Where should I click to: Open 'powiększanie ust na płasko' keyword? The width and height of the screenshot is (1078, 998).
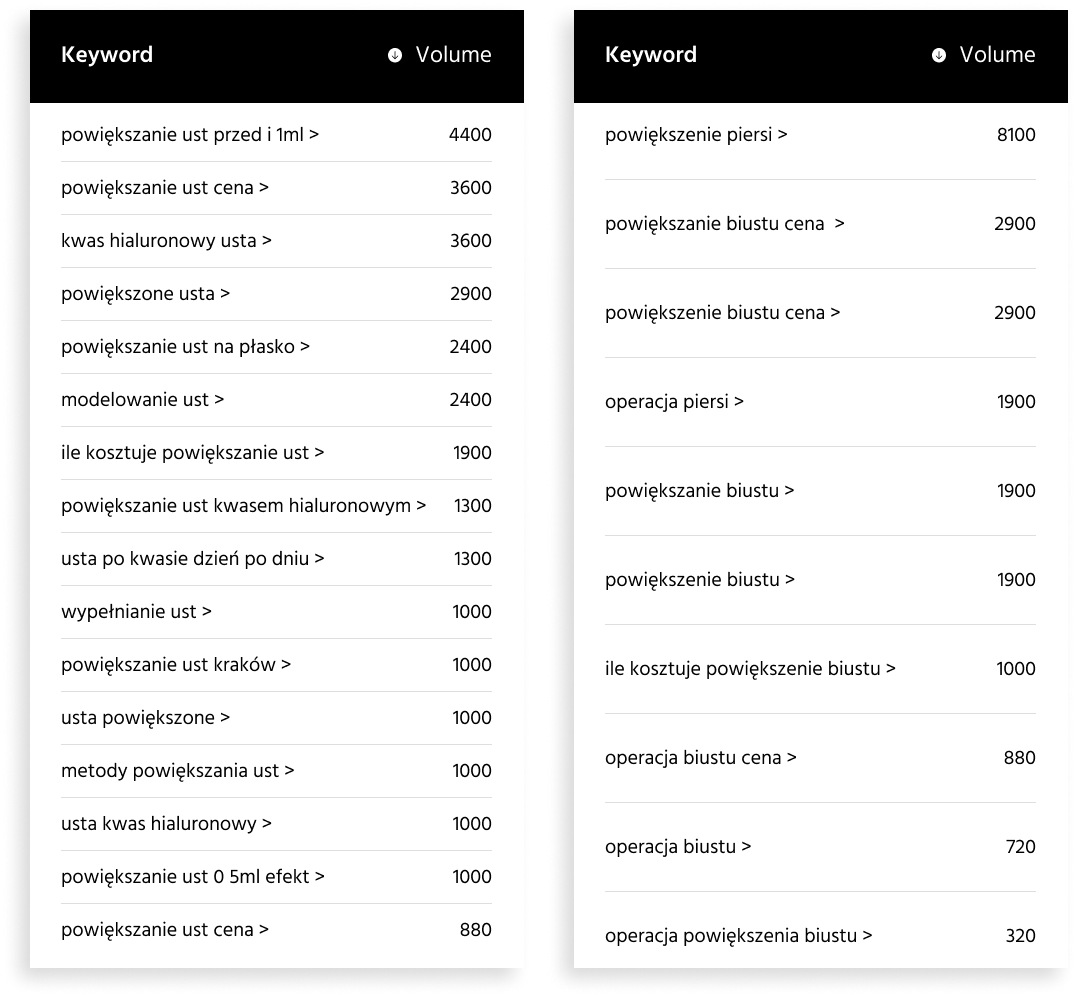pos(186,346)
